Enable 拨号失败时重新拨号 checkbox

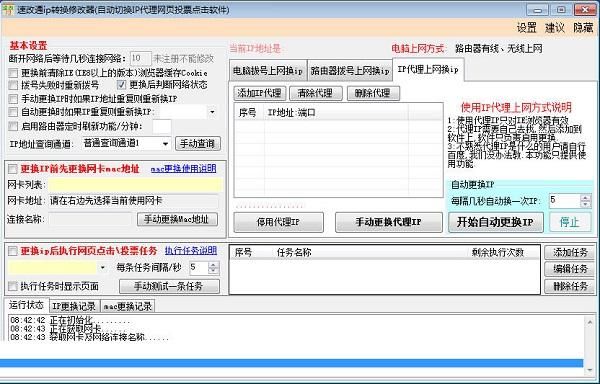point(13,85)
